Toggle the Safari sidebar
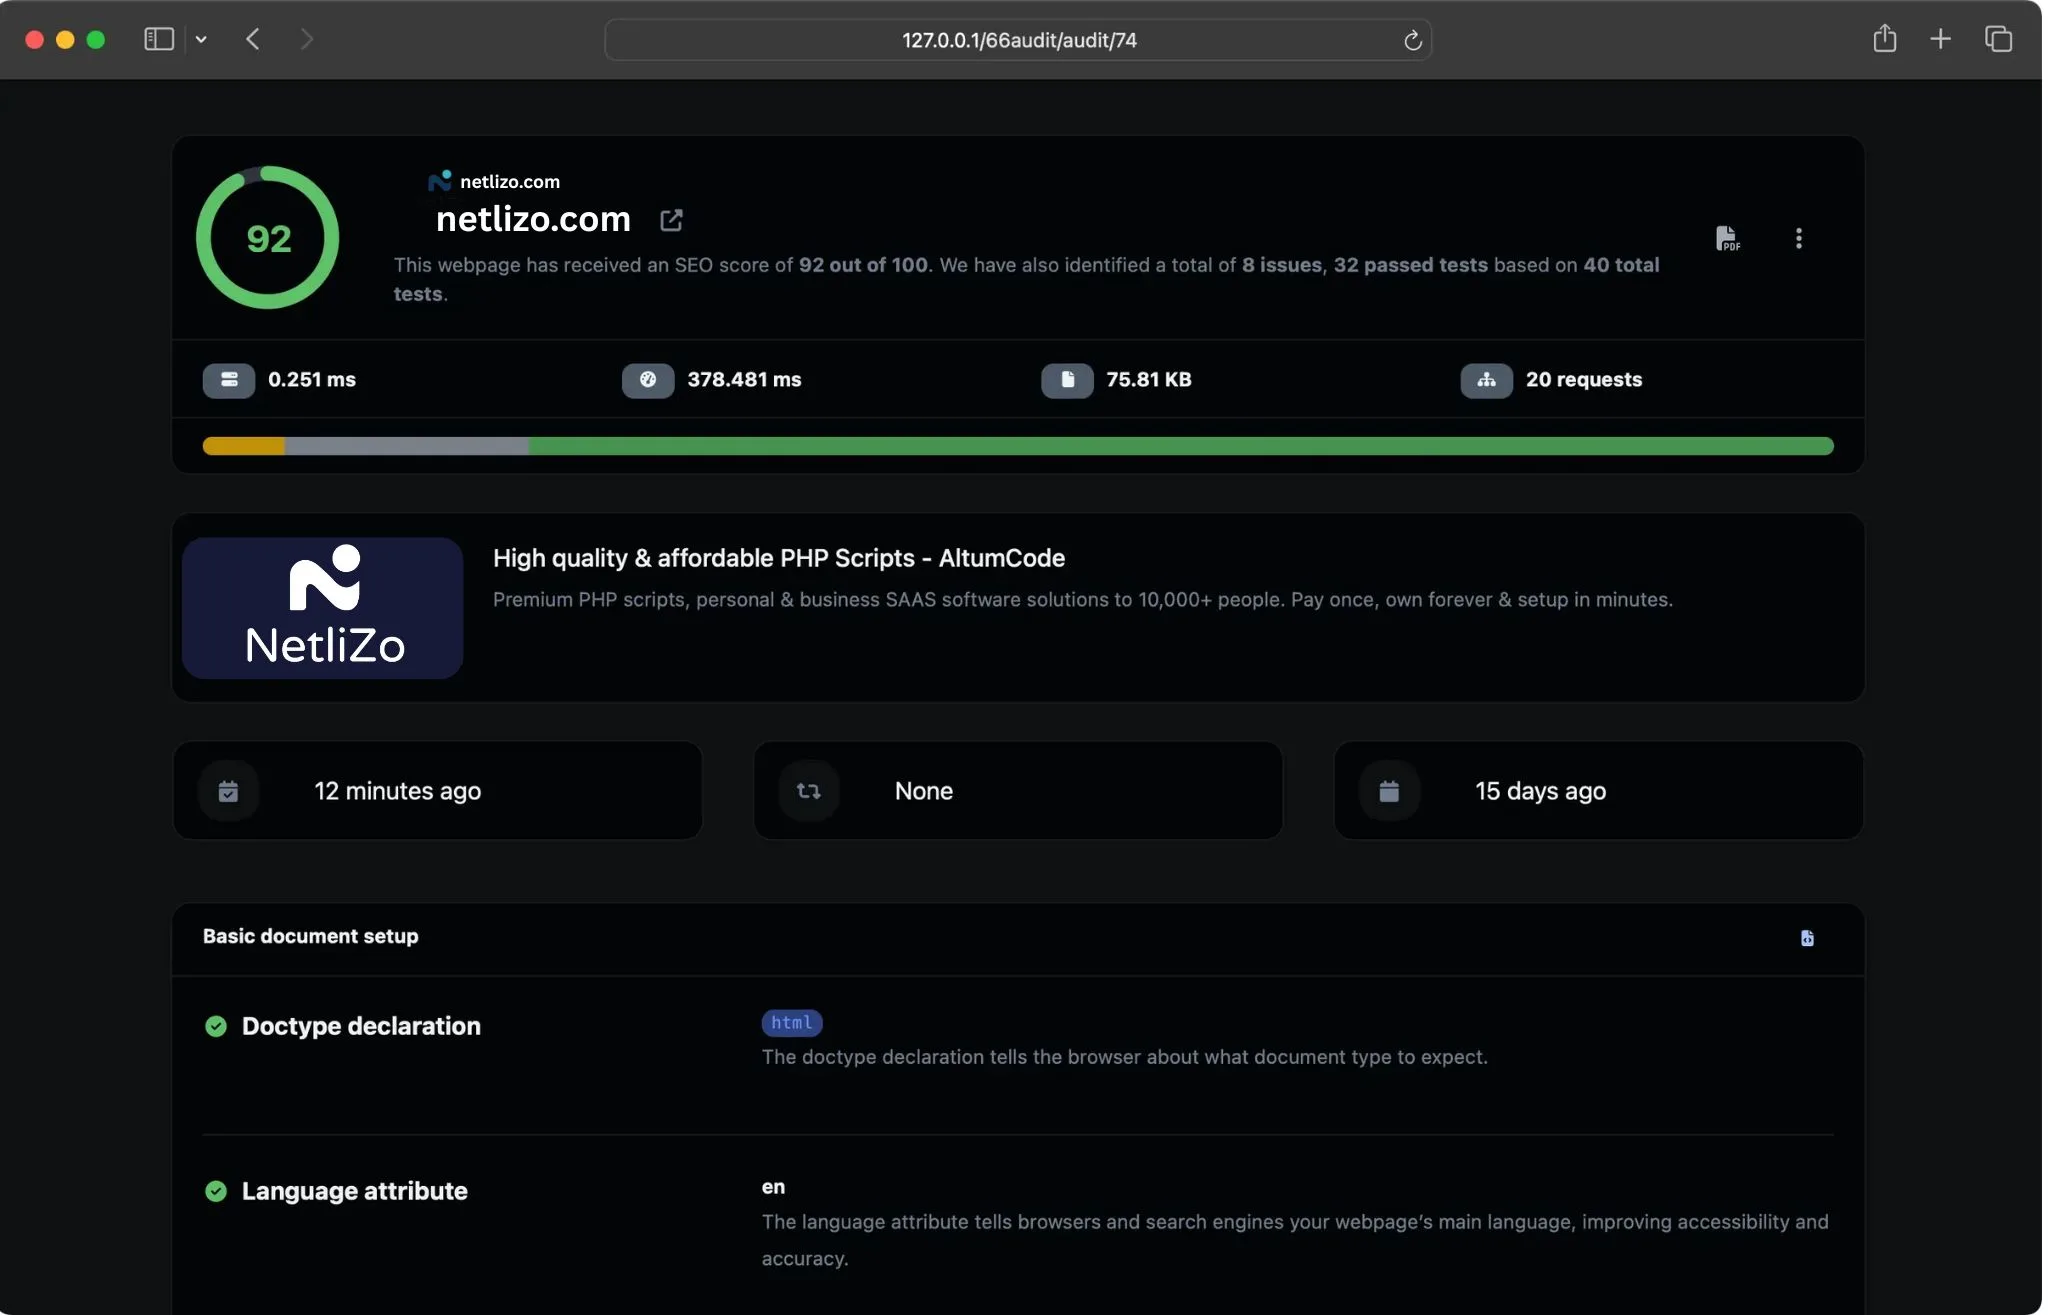The width and height of the screenshot is (2048, 1315). 159,39
